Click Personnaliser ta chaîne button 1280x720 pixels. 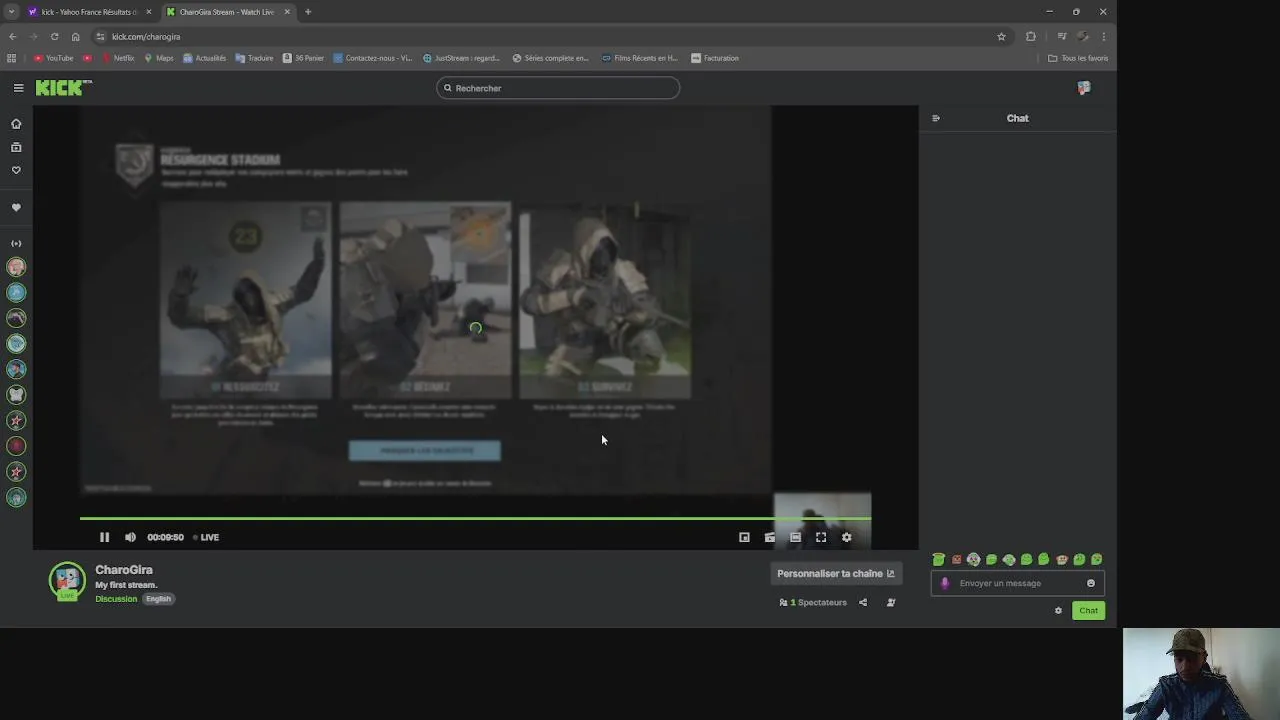tap(836, 573)
